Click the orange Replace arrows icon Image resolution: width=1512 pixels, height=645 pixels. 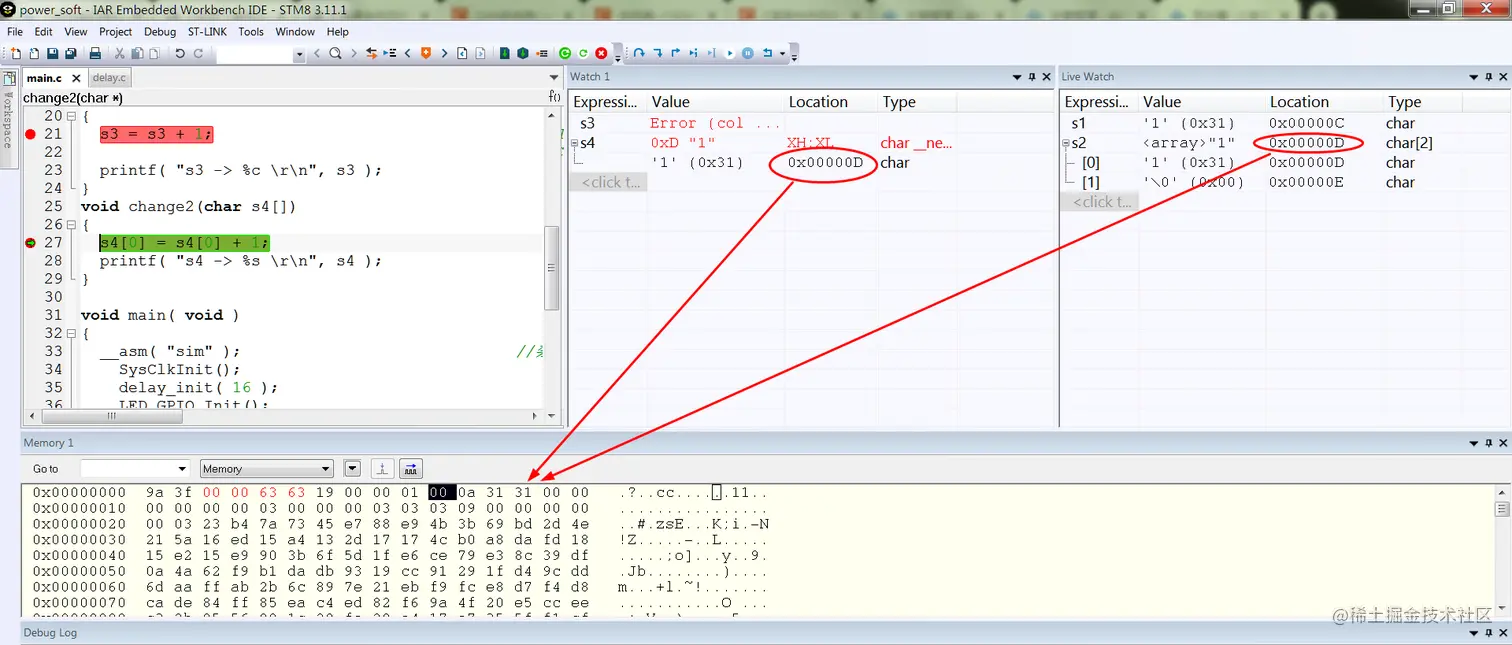371,53
